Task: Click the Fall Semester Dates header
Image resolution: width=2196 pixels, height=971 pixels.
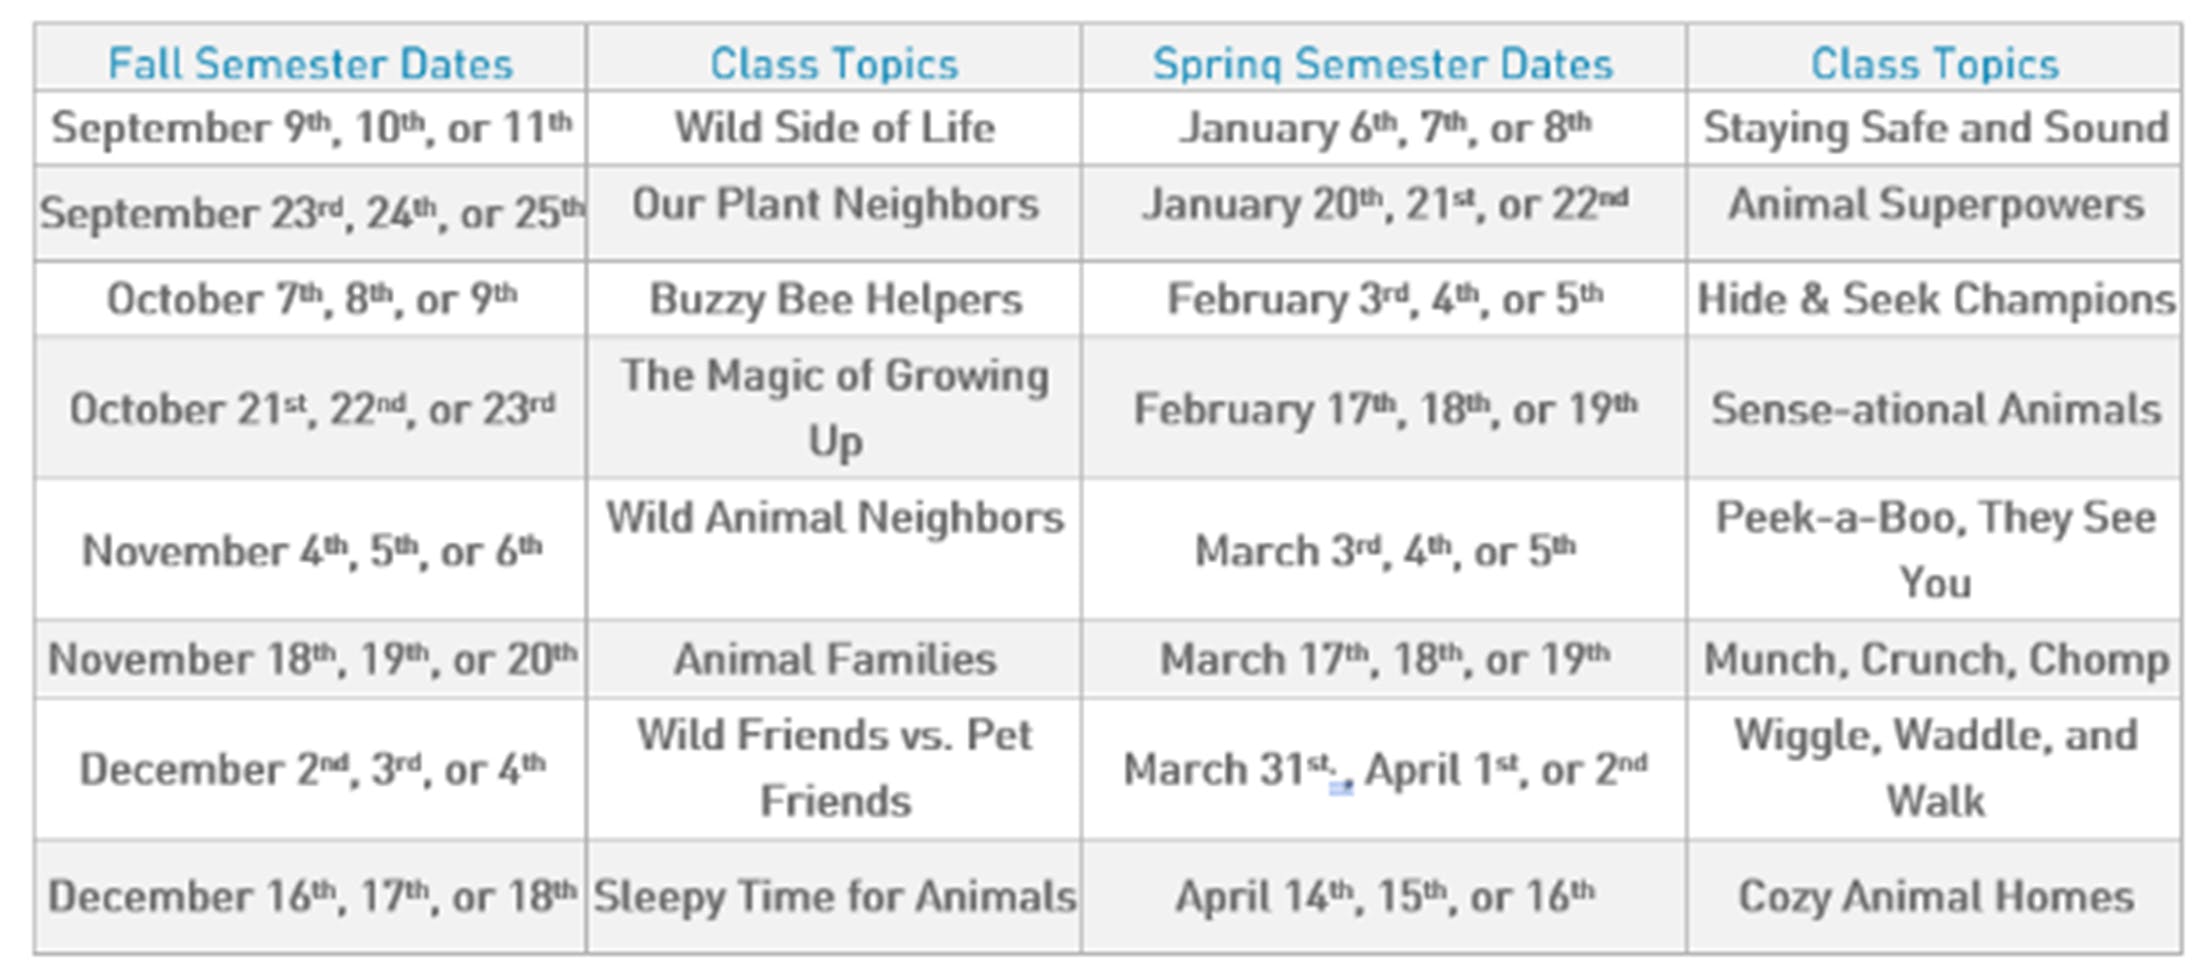Action: click(310, 64)
